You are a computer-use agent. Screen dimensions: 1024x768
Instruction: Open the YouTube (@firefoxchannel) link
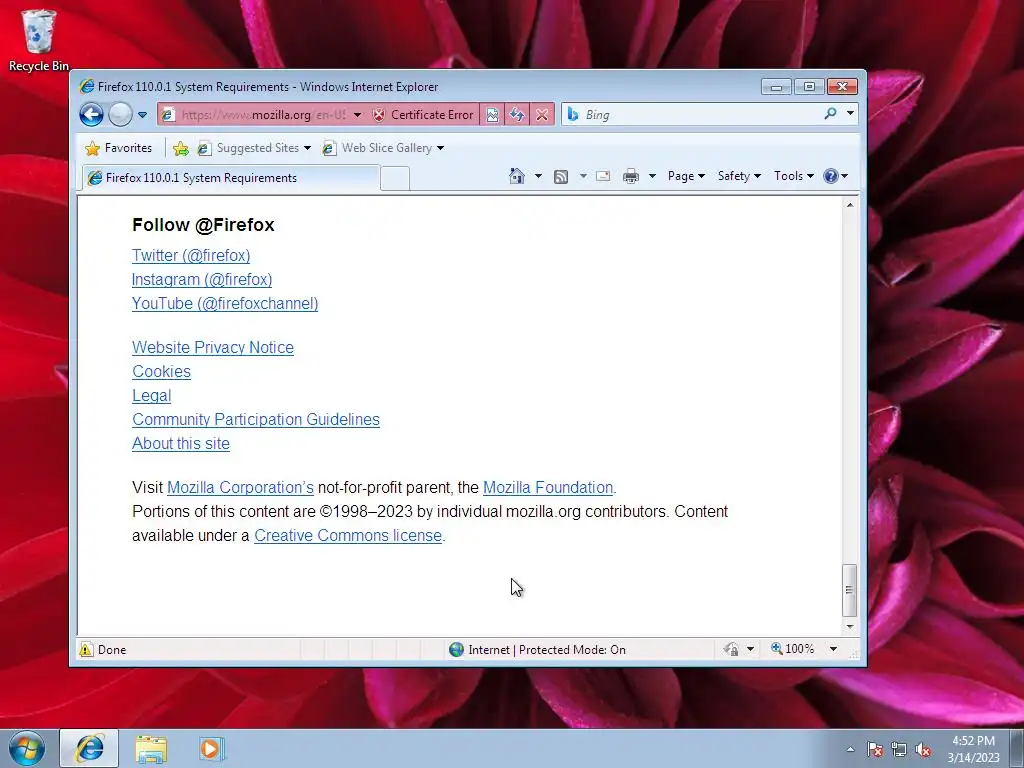225,304
